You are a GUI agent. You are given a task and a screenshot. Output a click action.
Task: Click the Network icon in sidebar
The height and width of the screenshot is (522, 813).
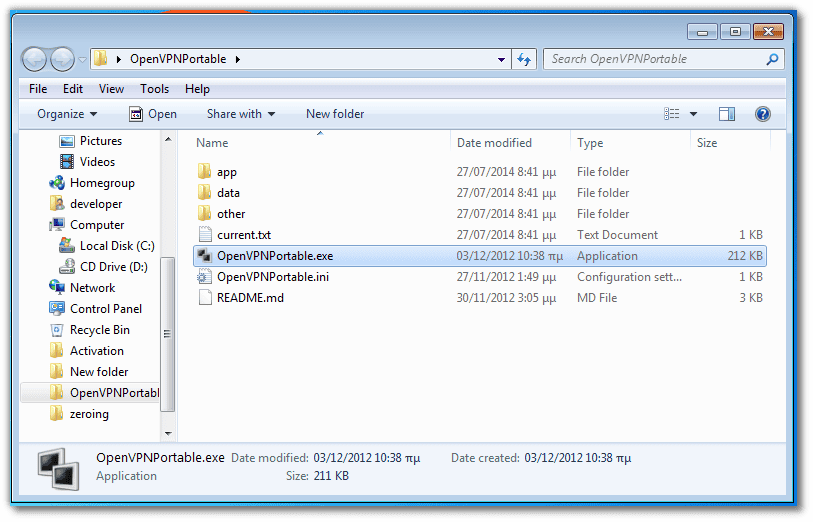point(57,288)
